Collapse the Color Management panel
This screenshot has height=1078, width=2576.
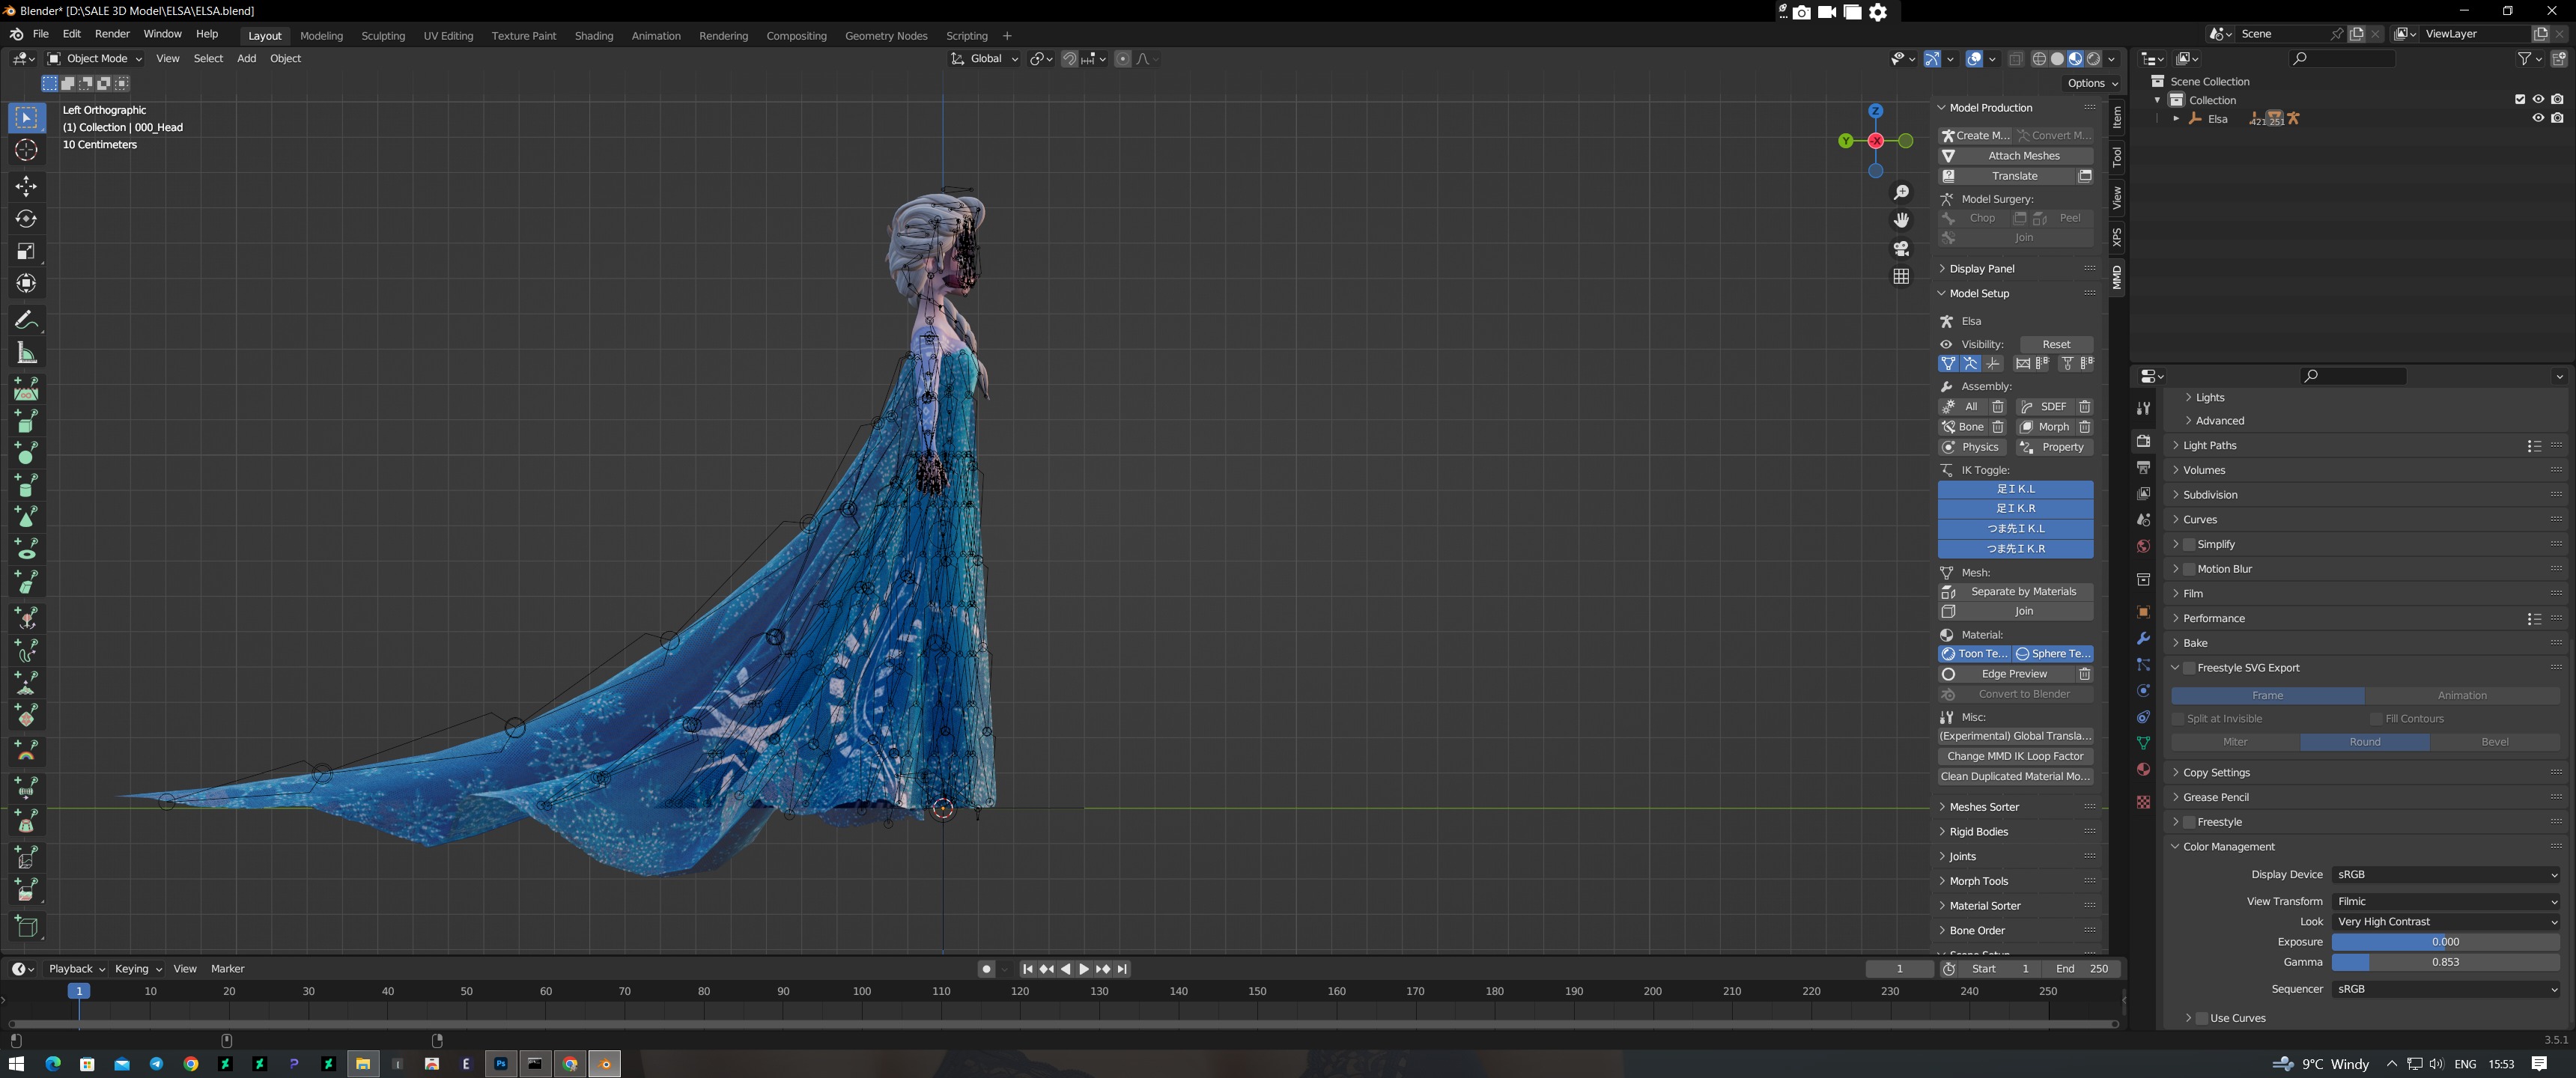2228,846
